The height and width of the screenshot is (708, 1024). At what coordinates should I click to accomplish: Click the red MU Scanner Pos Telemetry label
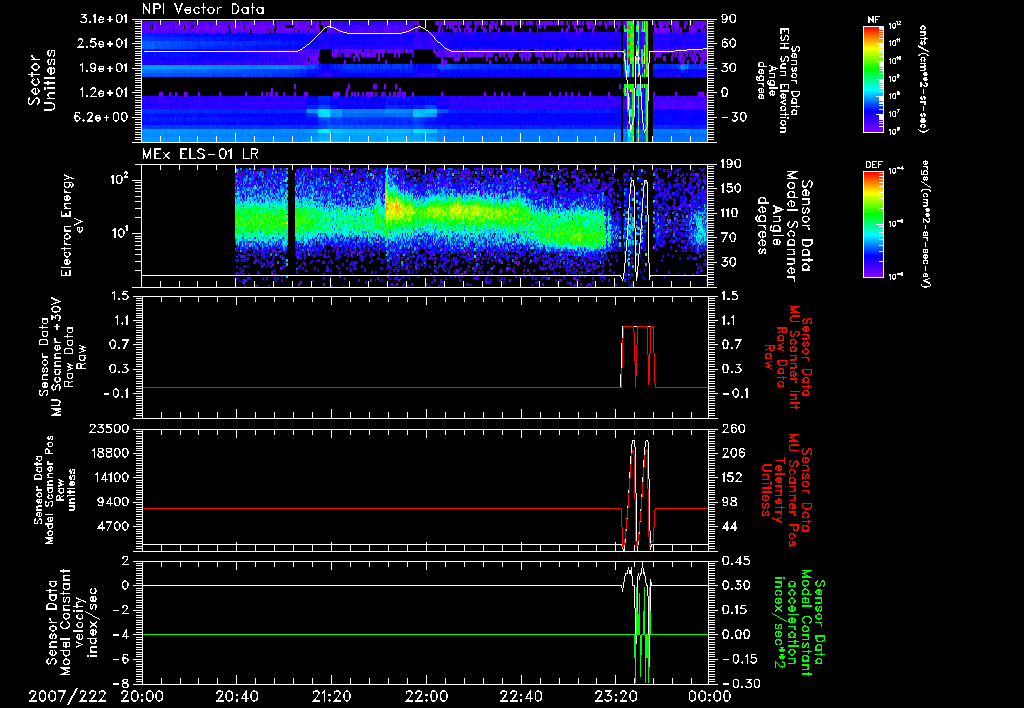[x=786, y=490]
